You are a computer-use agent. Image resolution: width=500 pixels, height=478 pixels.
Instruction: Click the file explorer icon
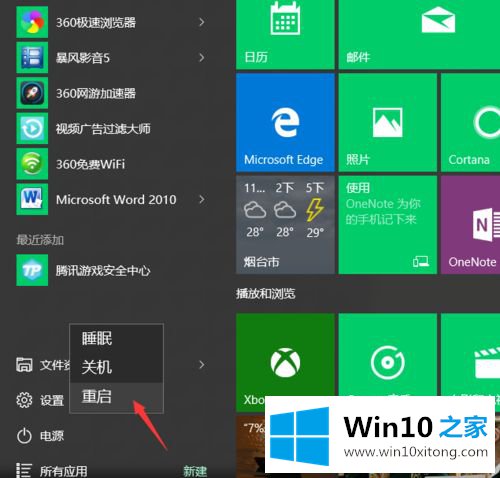[x=24, y=365]
